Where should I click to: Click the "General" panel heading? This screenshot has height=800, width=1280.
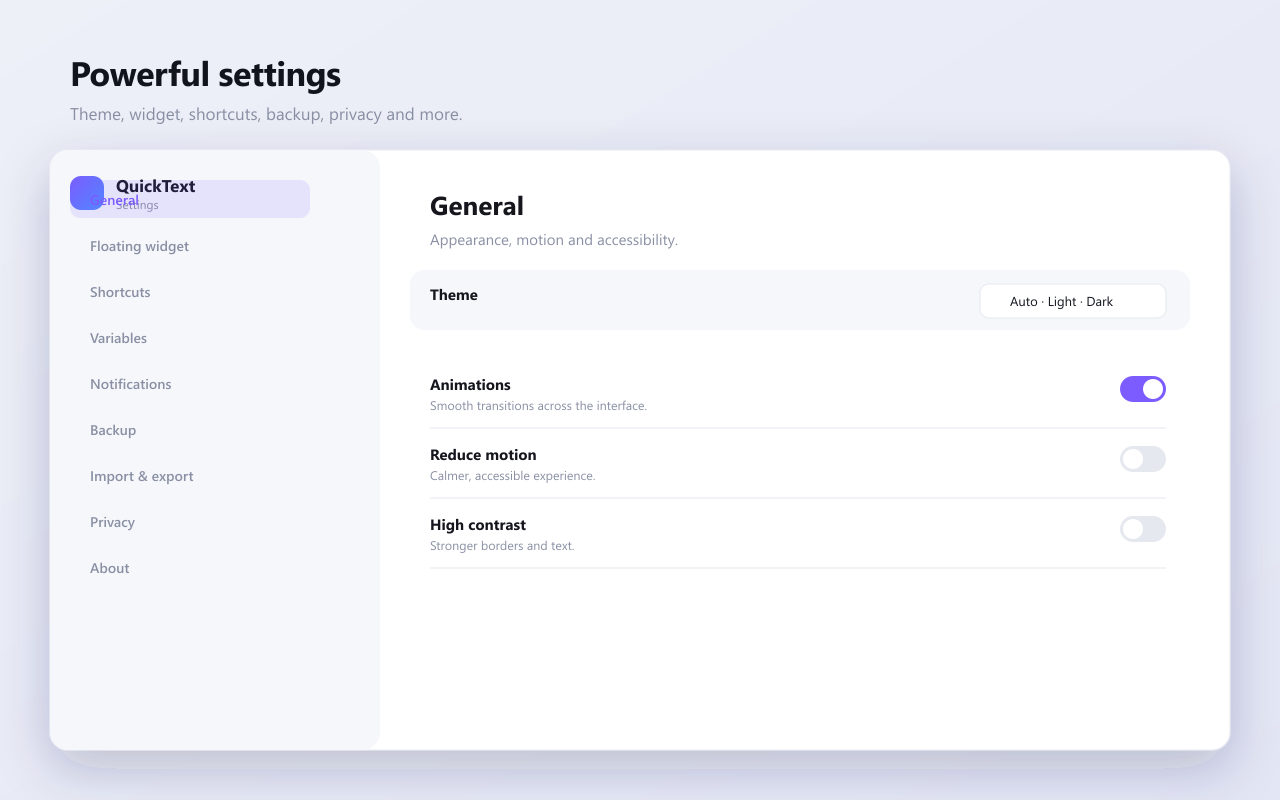[477, 206]
